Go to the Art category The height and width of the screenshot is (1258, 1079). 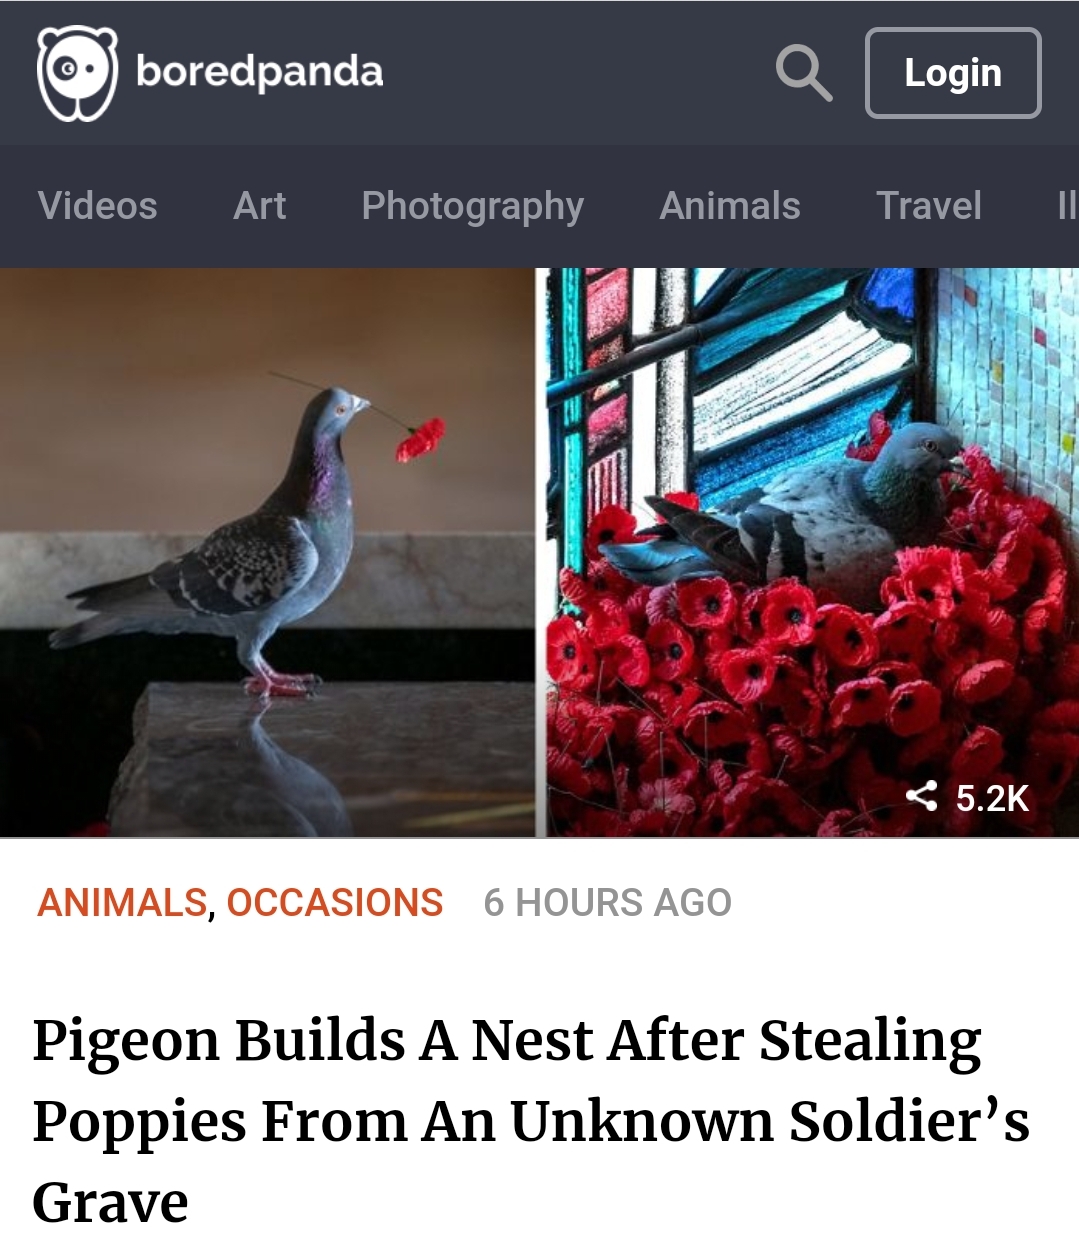(260, 206)
